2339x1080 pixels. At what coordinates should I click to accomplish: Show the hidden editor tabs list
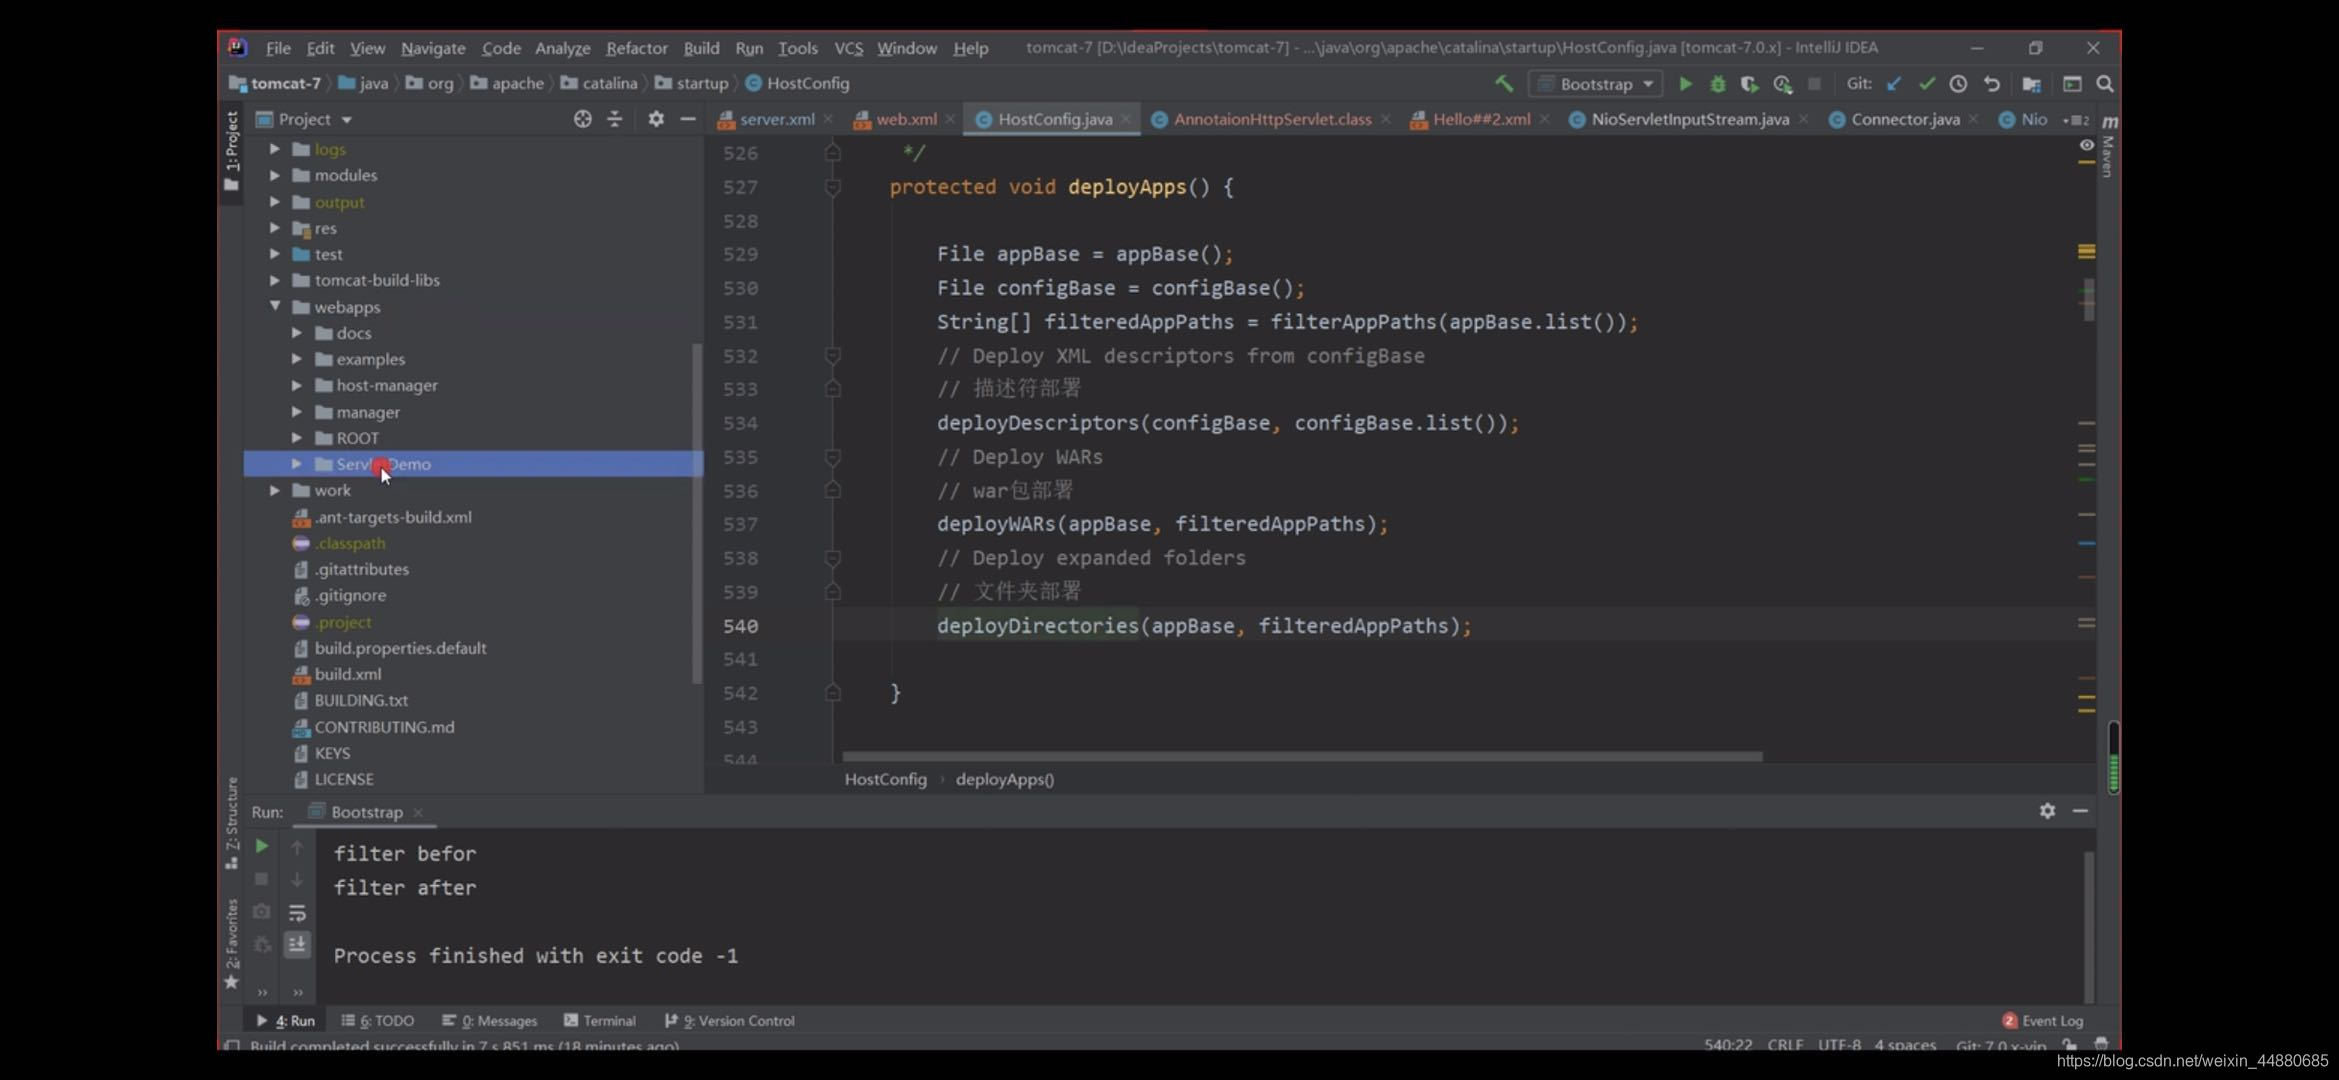point(2075,120)
